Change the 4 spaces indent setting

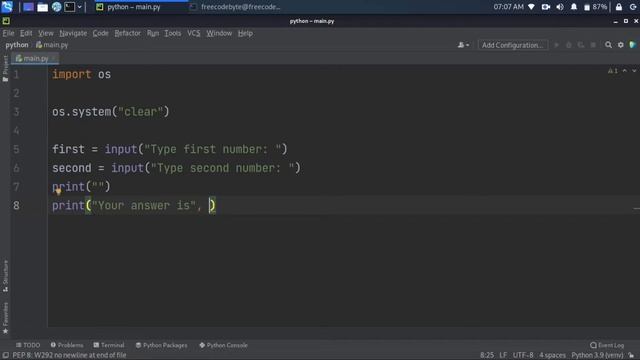[552, 355]
